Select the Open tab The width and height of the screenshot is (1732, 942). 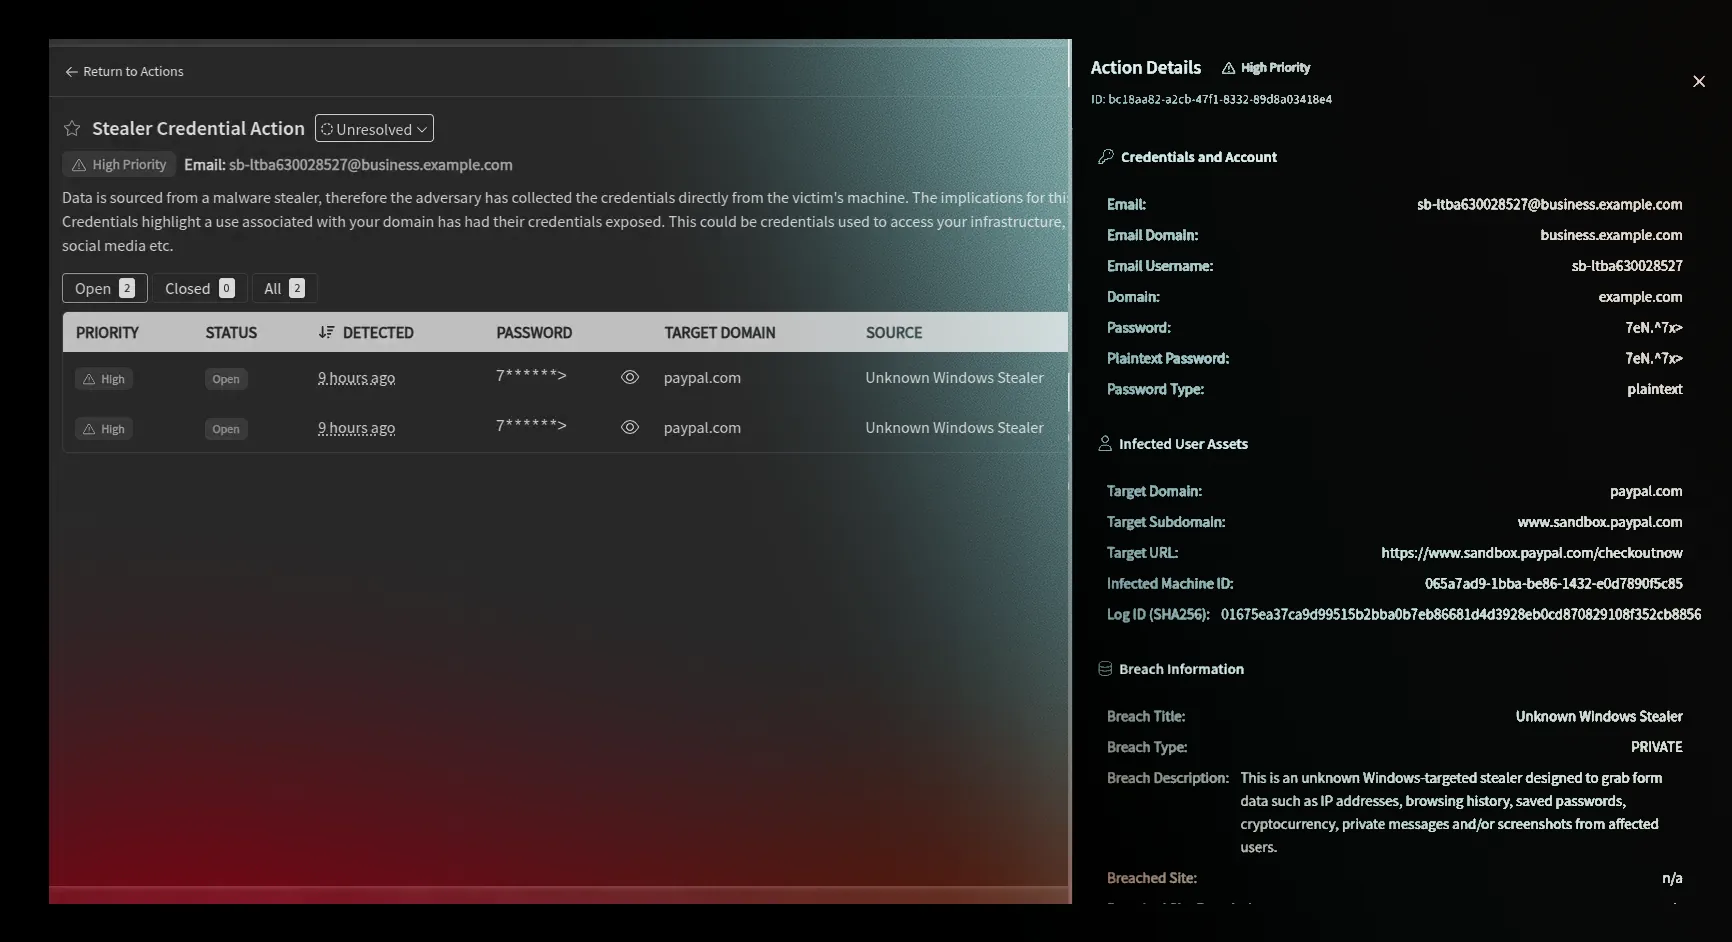[x=105, y=288]
